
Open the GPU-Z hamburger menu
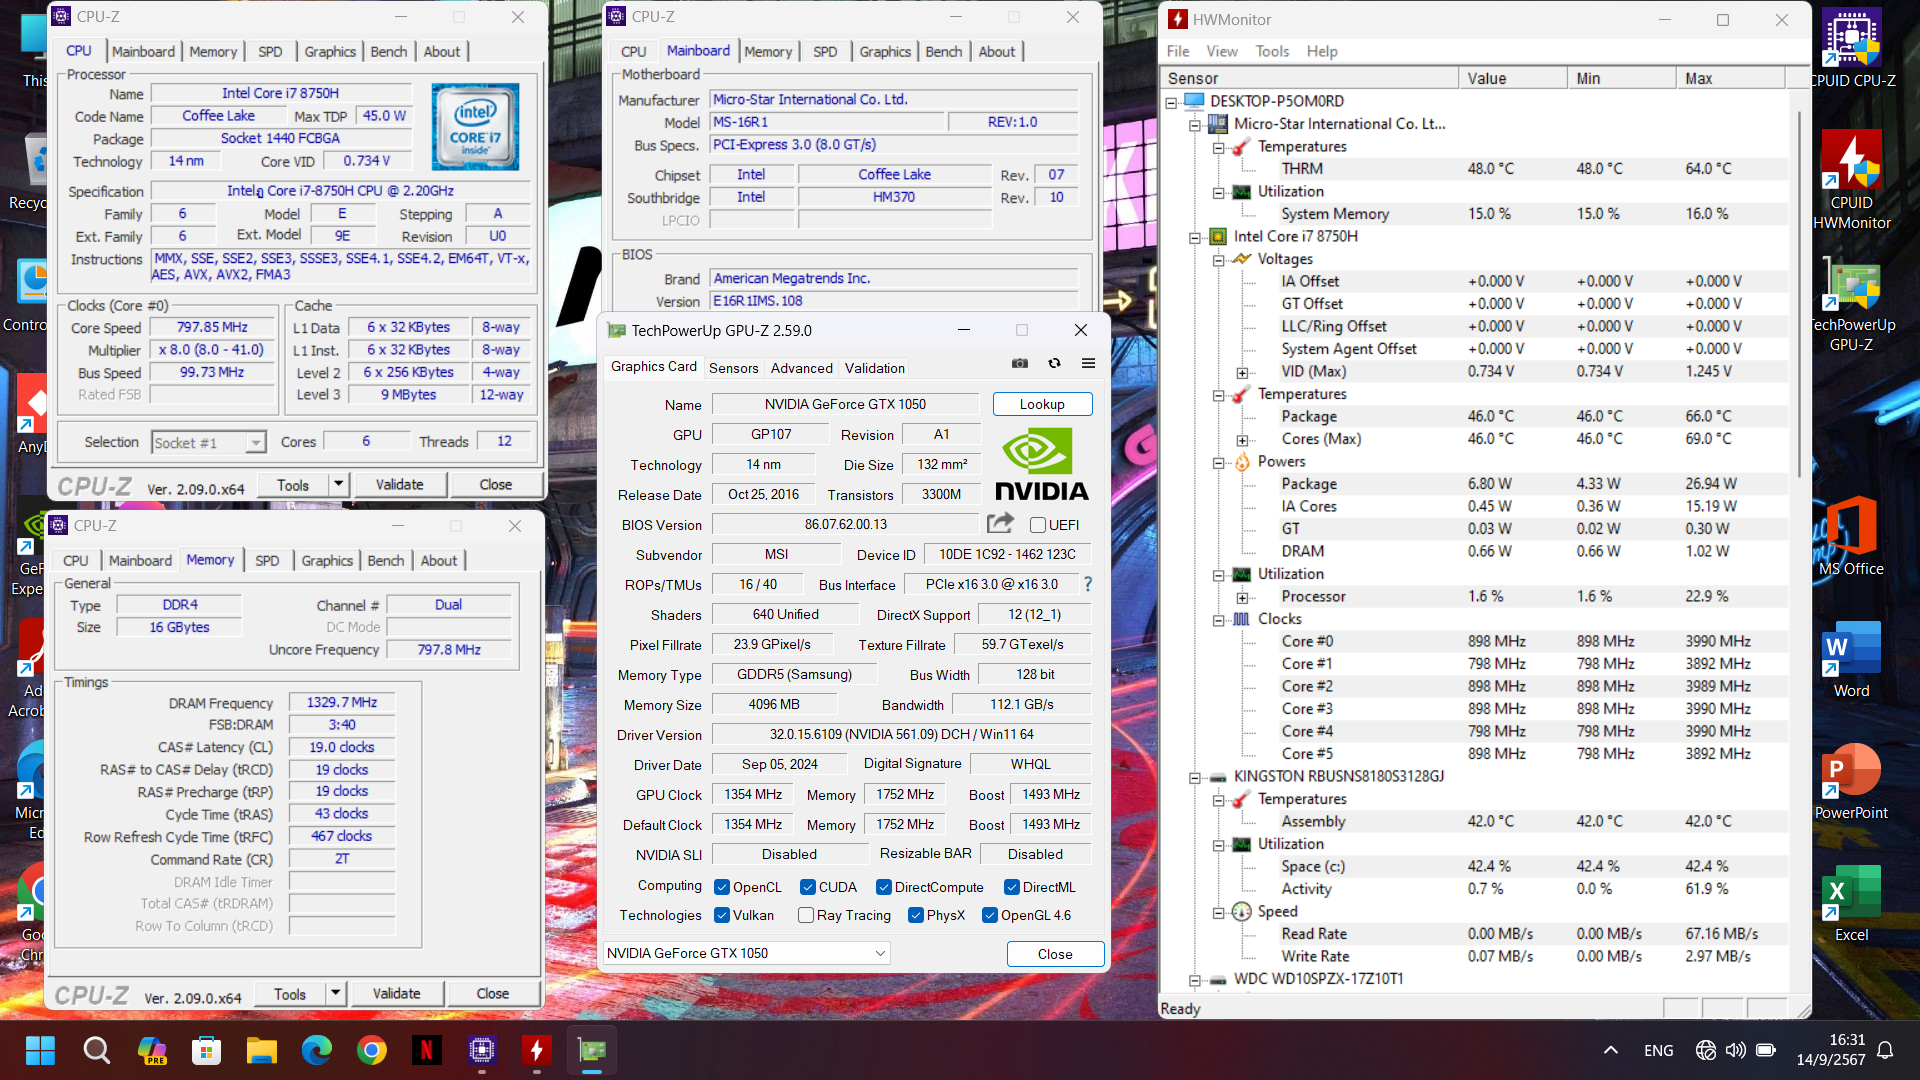click(x=1088, y=364)
